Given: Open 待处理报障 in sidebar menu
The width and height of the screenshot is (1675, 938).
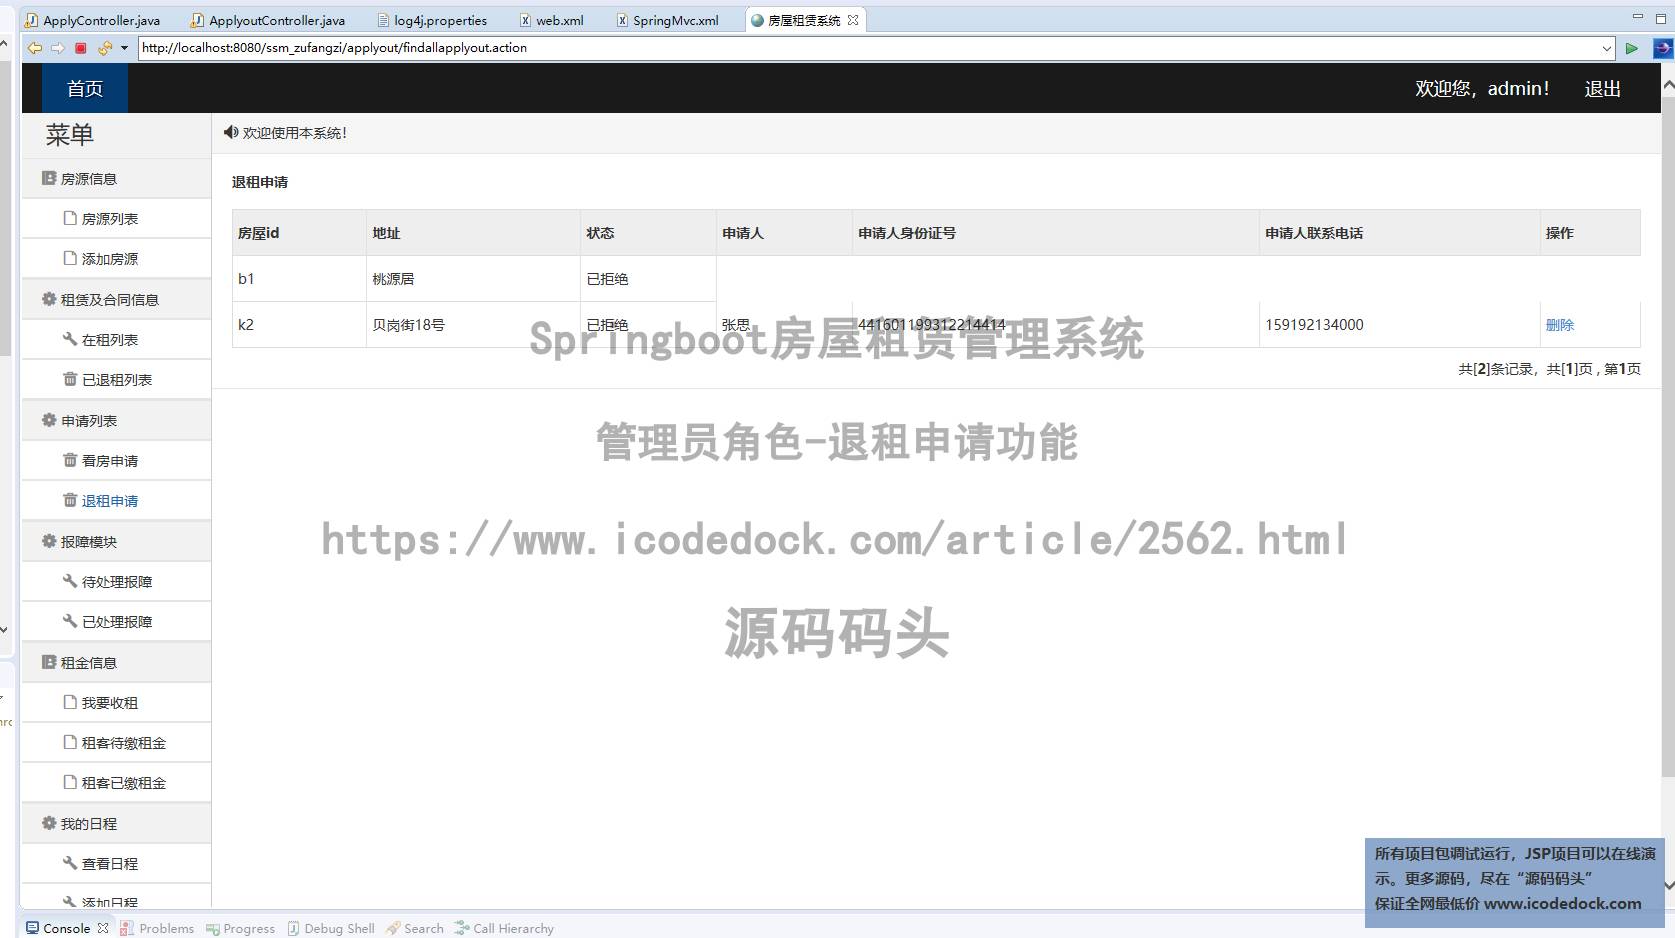Looking at the screenshot, I should 116,582.
